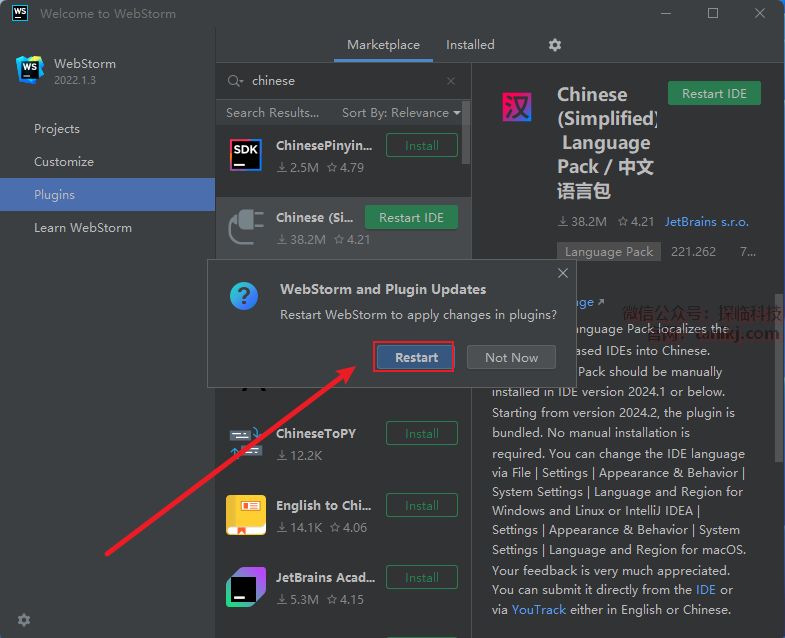Open settings gear at bottom left

click(24, 620)
